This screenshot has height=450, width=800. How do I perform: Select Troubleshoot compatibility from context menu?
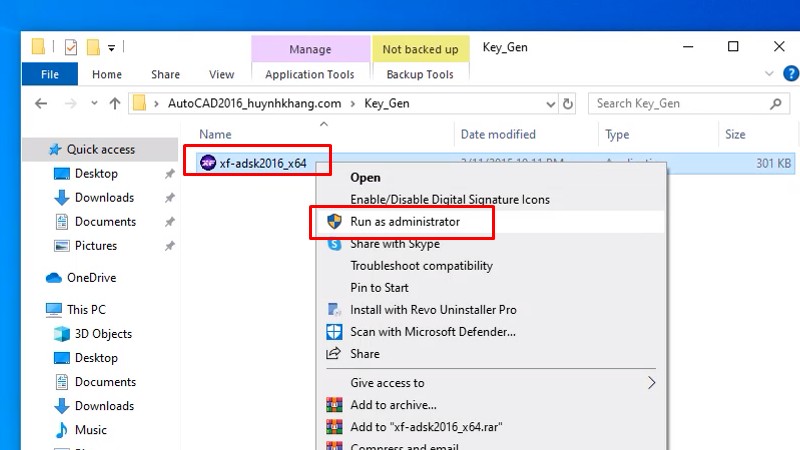[421, 266]
